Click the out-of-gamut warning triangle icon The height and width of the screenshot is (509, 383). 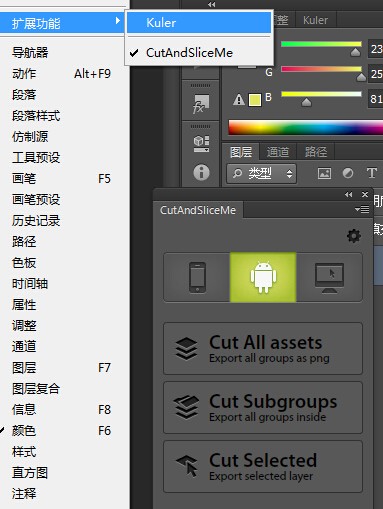tap(239, 99)
